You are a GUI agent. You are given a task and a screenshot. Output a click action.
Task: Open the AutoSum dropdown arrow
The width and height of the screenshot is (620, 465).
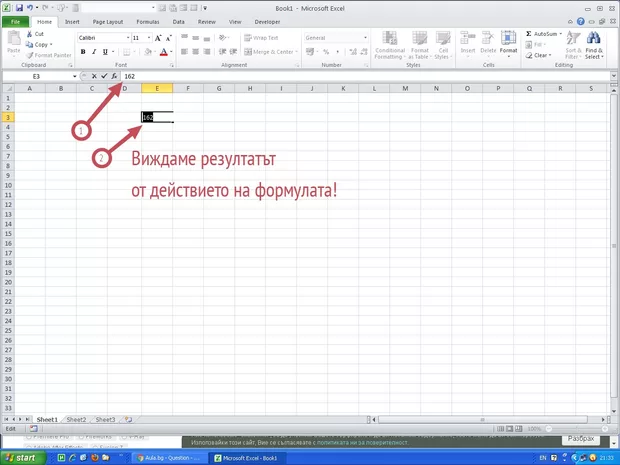pos(560,34)
